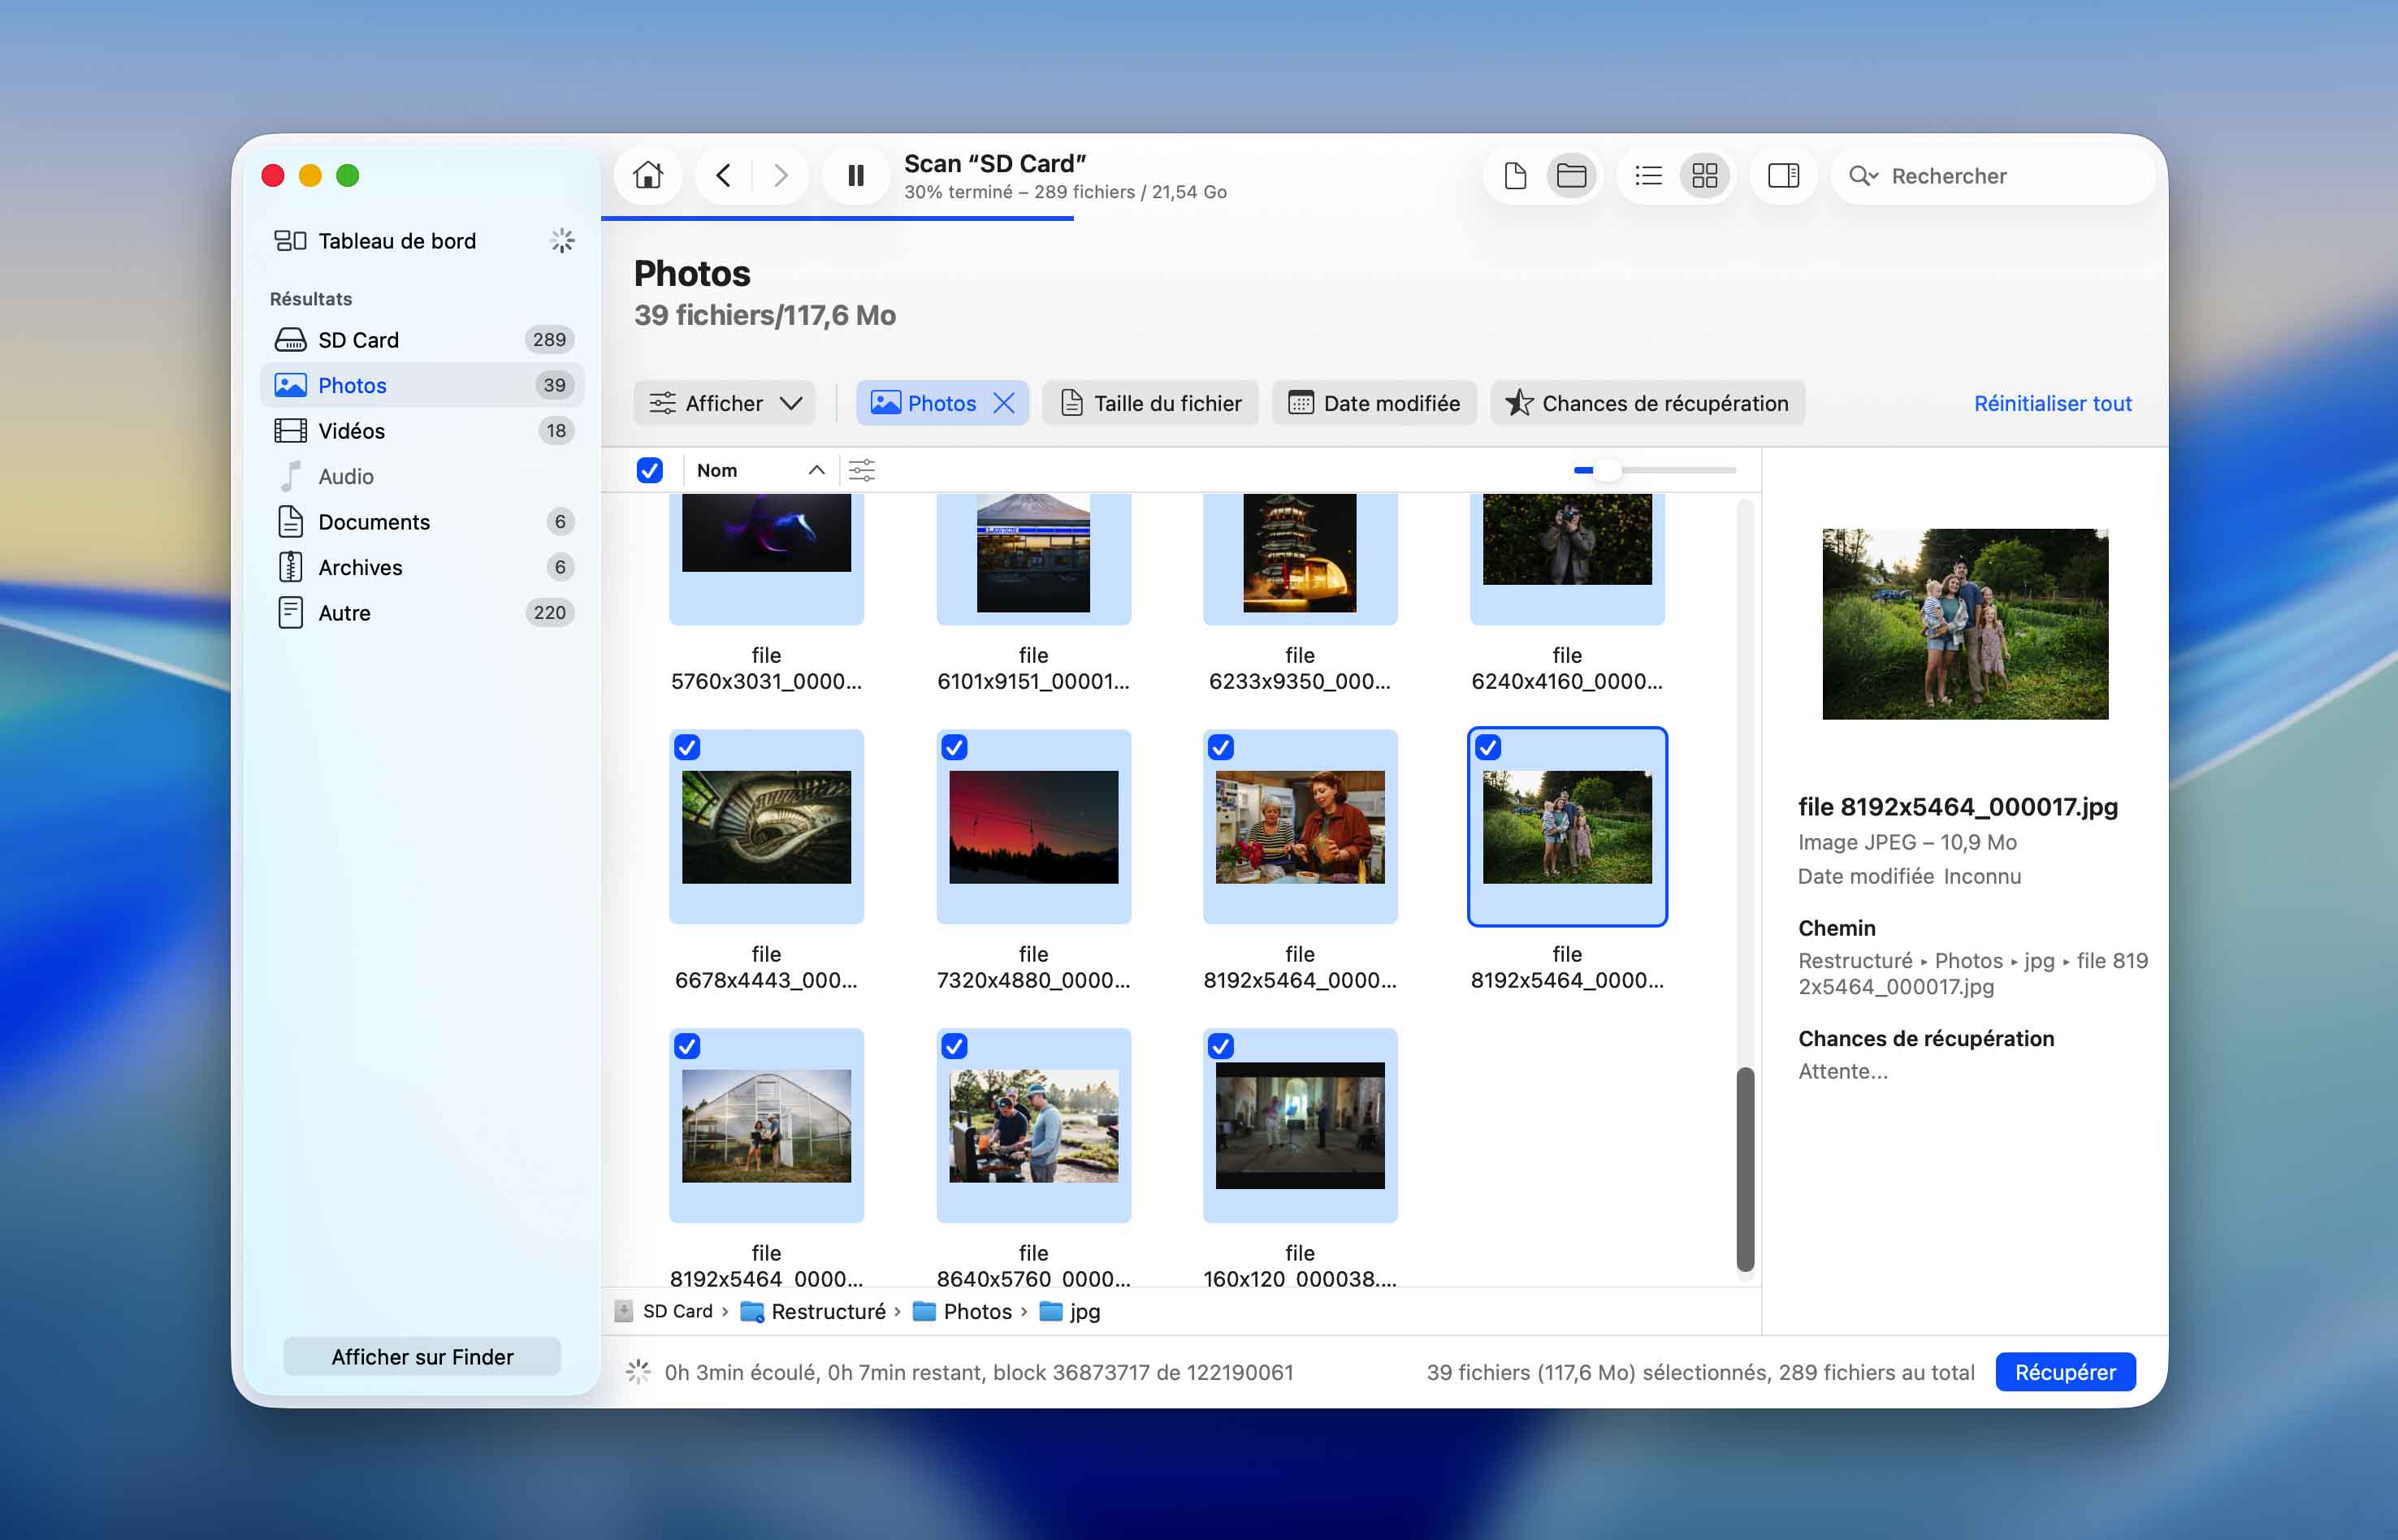Open the Date modifiée filter
Screen dimensions: 2398x1540
1374,403
